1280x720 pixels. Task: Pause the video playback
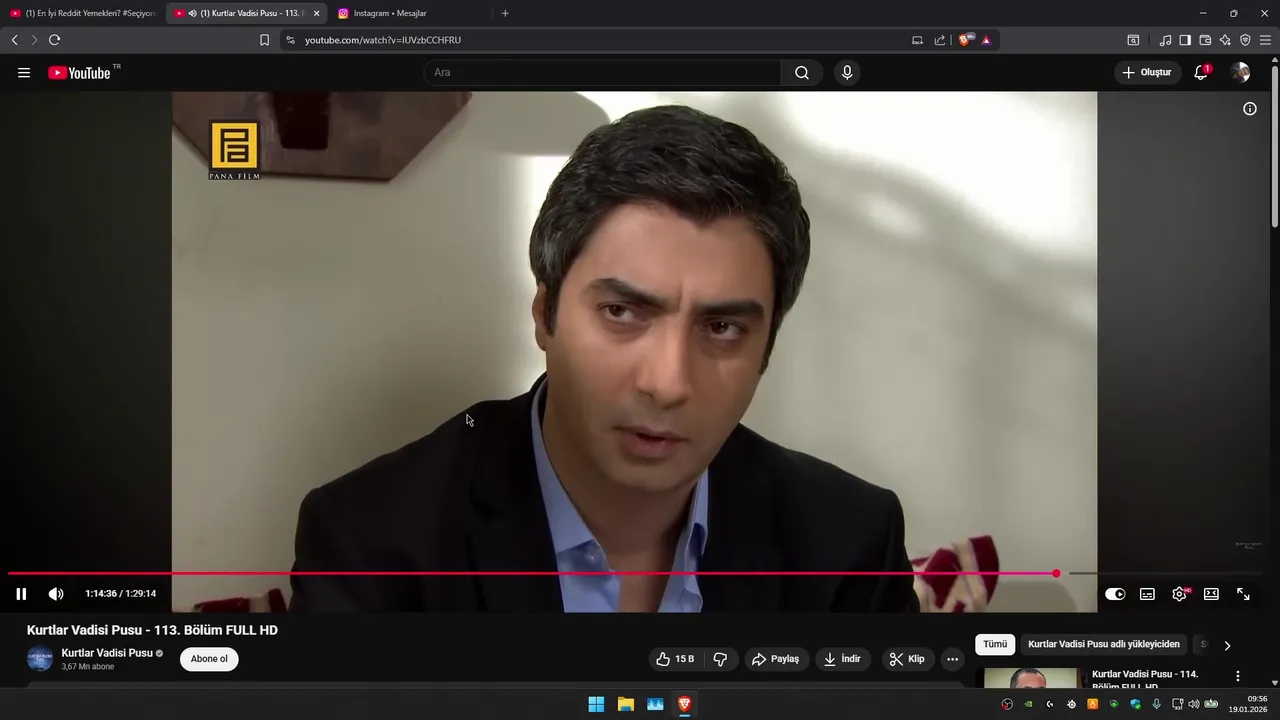(x=21, y=594)
